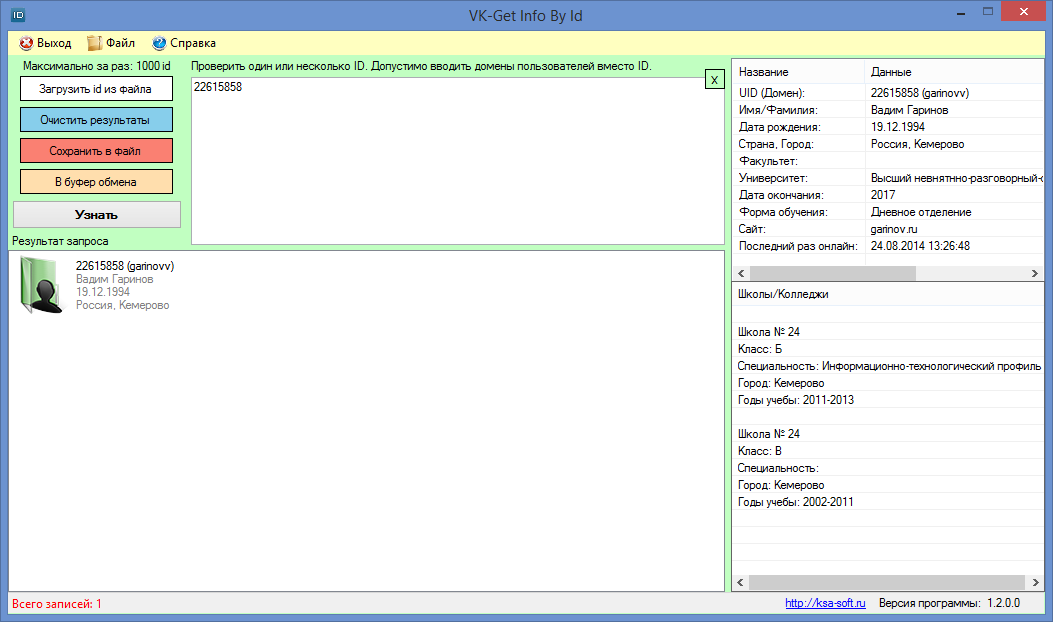
Task: Clear the ID input with the x button
Action: tap(715, 79)
